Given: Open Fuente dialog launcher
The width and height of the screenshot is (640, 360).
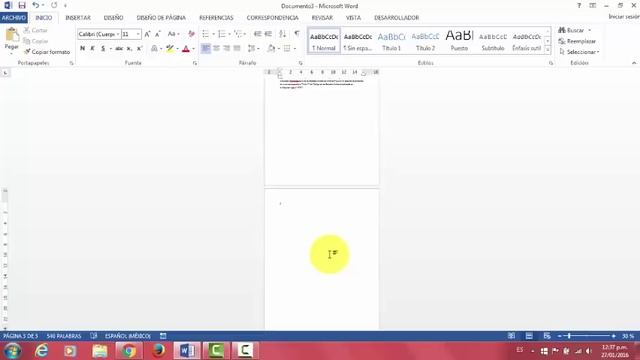Looking at the screenshot, I should tap(195, 63).
